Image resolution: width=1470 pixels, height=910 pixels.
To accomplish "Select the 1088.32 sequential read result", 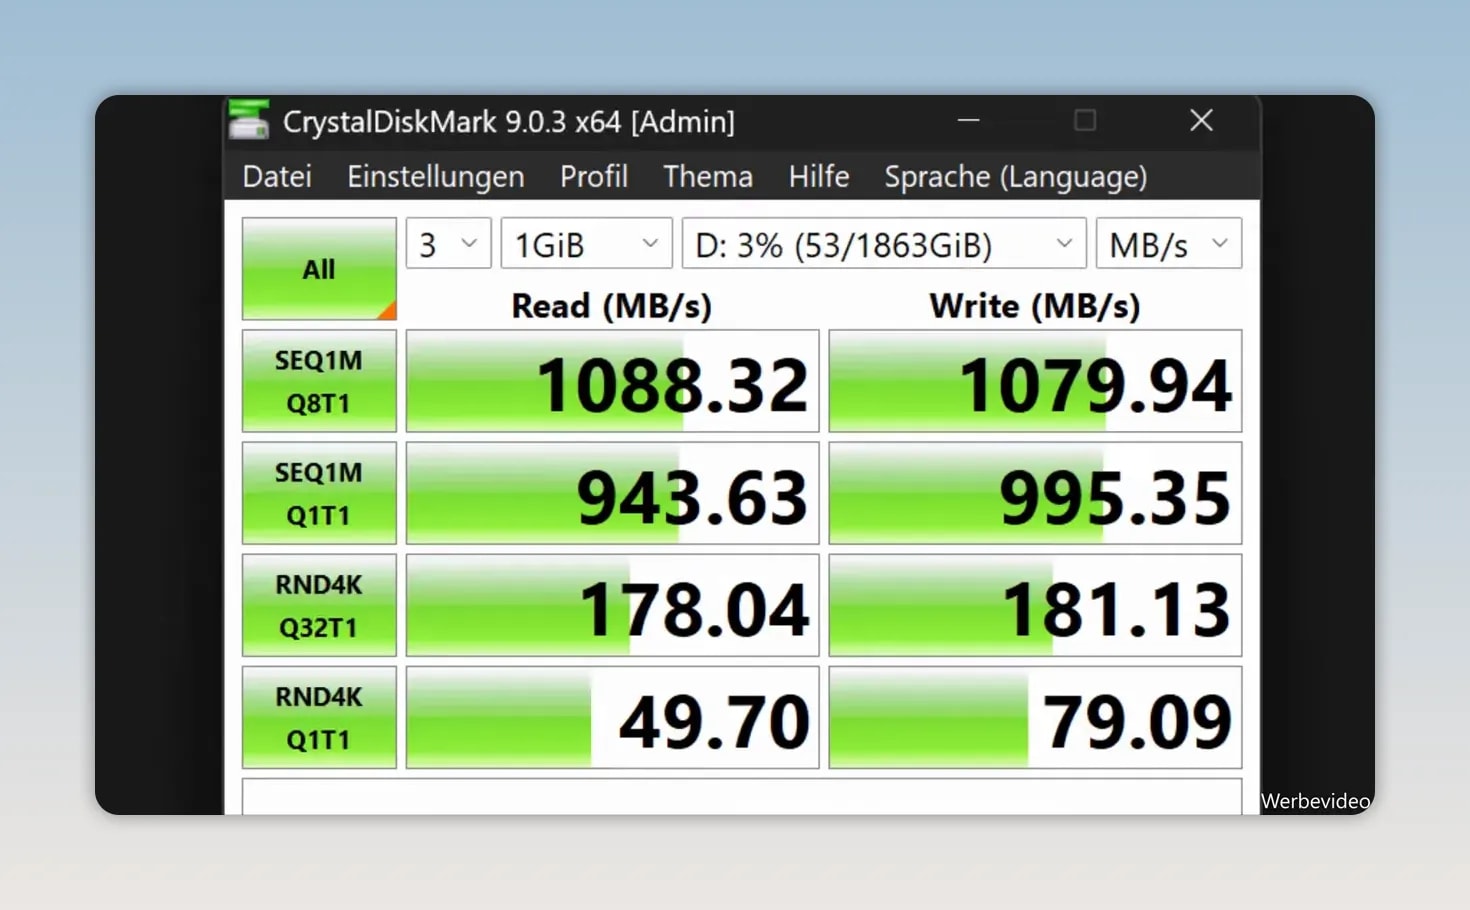I will click(612, 381).
